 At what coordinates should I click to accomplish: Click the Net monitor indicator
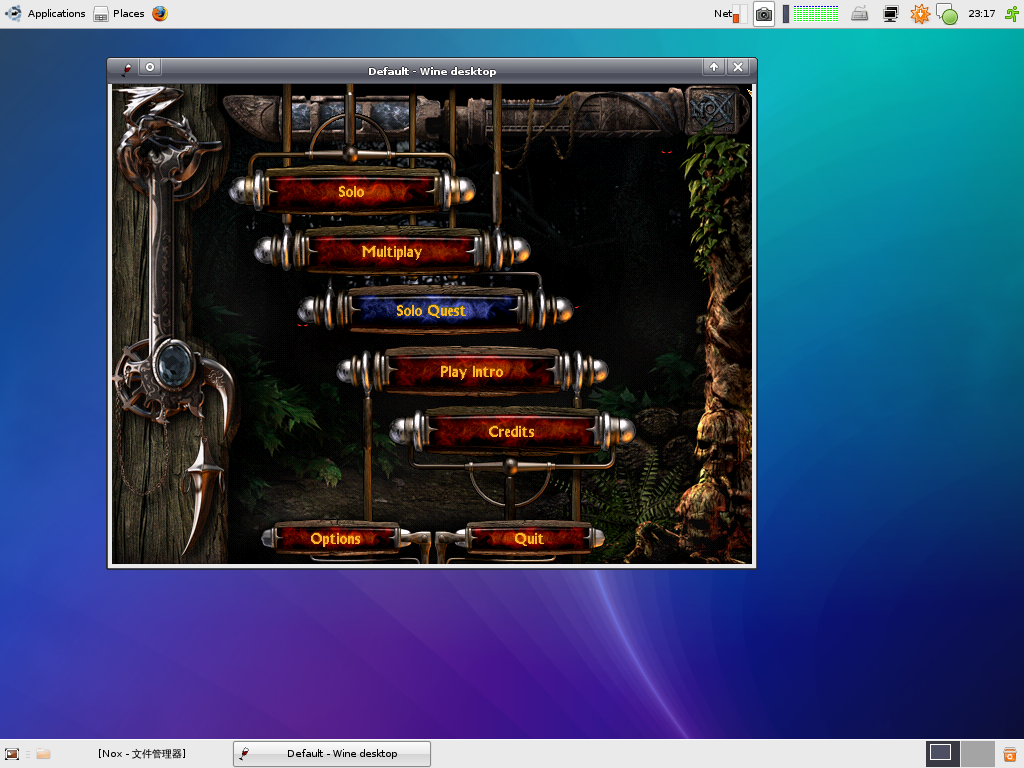(730, 14)
